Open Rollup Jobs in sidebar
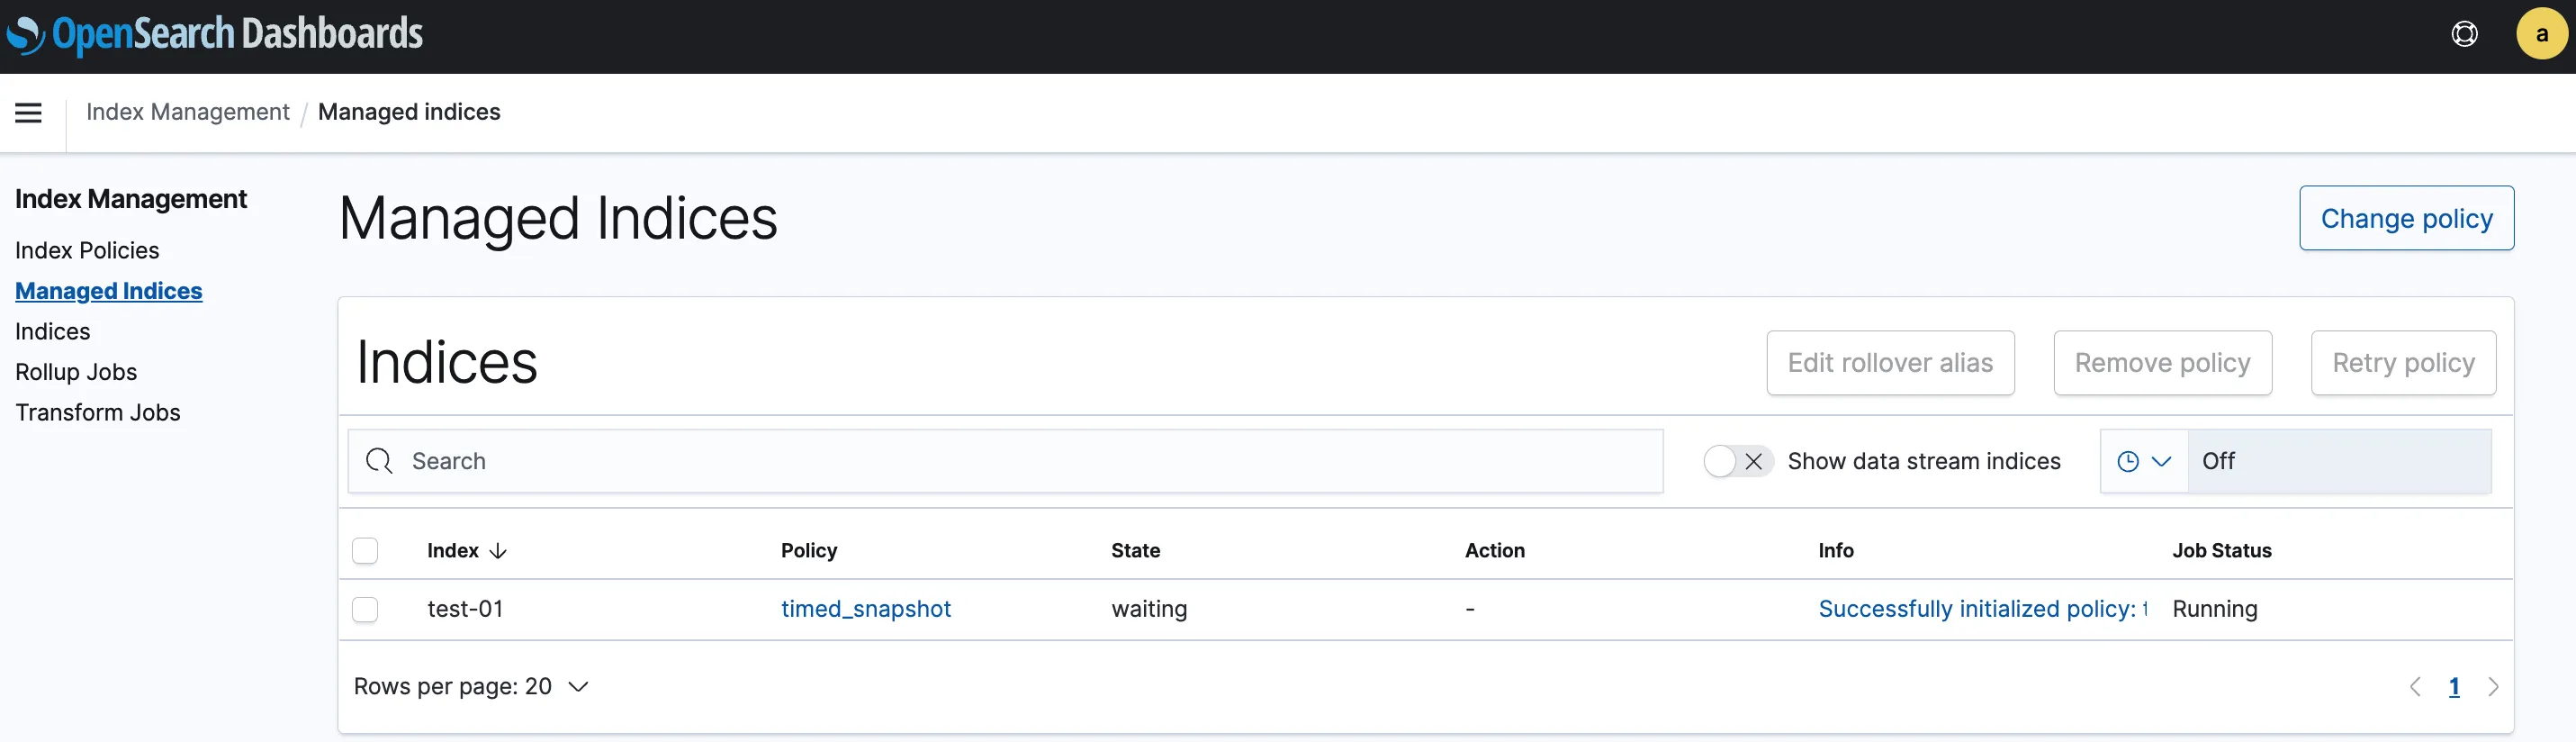This screenshot has height=742, width=2576. [x=76, y=372]
